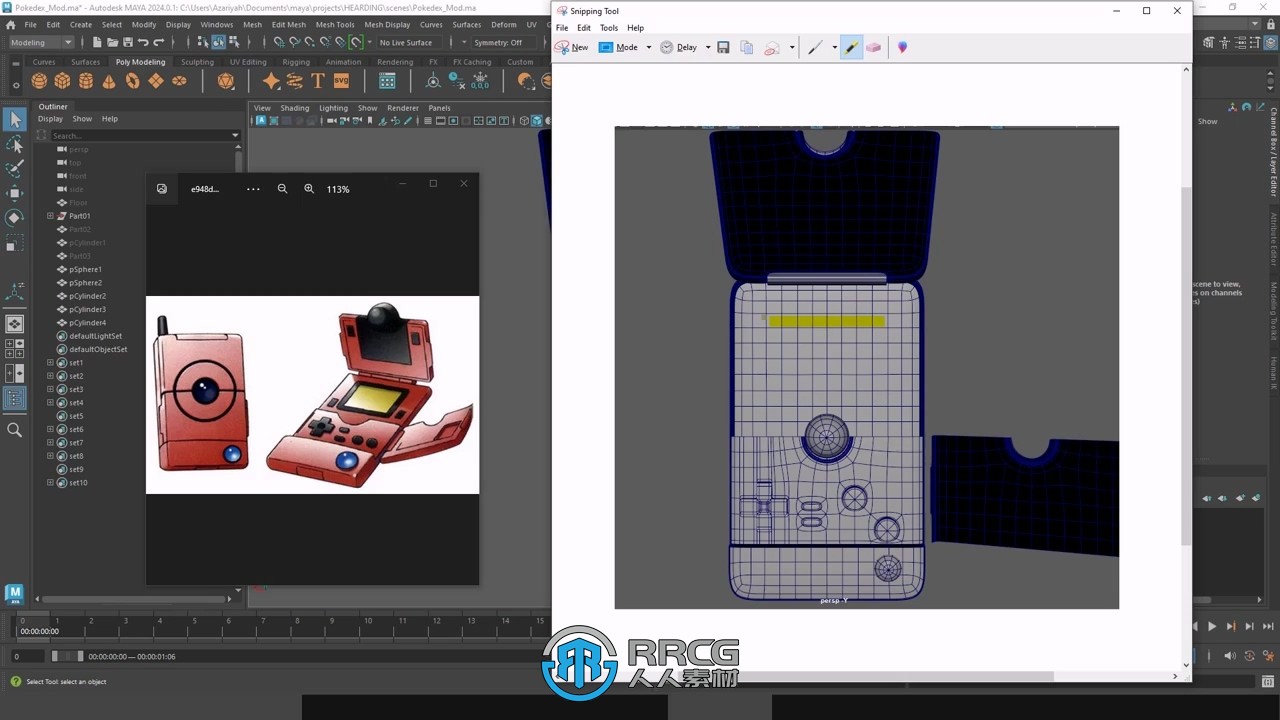
Task: Create a polygon cube from the shelf
Action: point(62,81)
